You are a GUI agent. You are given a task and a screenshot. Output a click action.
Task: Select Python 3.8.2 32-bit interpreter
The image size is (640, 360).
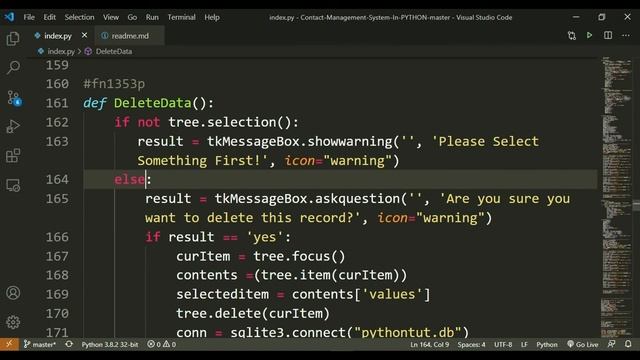[110, 344]
